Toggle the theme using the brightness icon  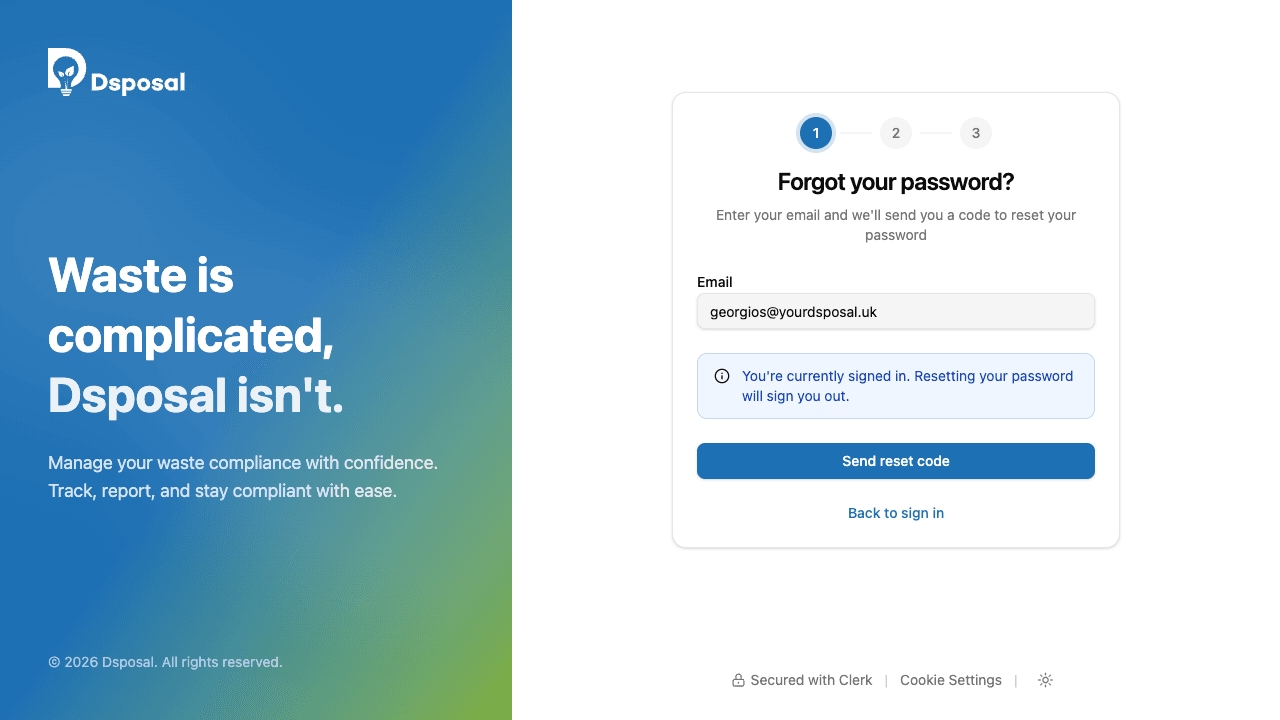coord(1045,680)
